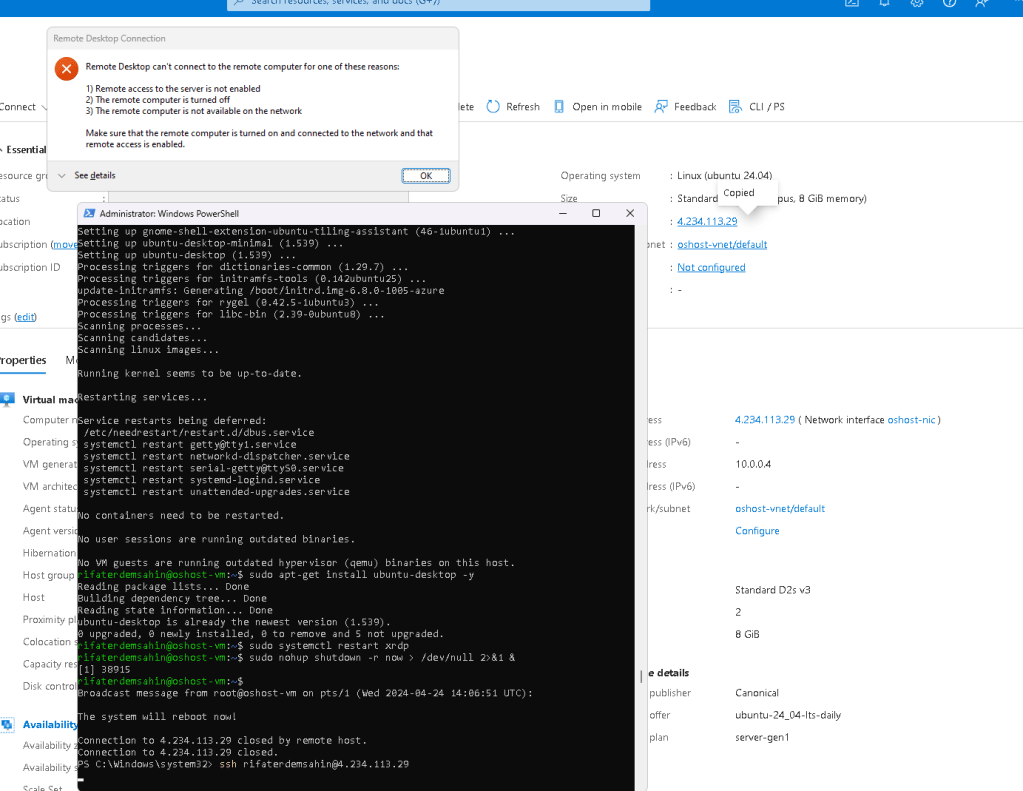1023x791 pixels.
Task: Click the 8 GiB RAM value
Action: (747, 634)
